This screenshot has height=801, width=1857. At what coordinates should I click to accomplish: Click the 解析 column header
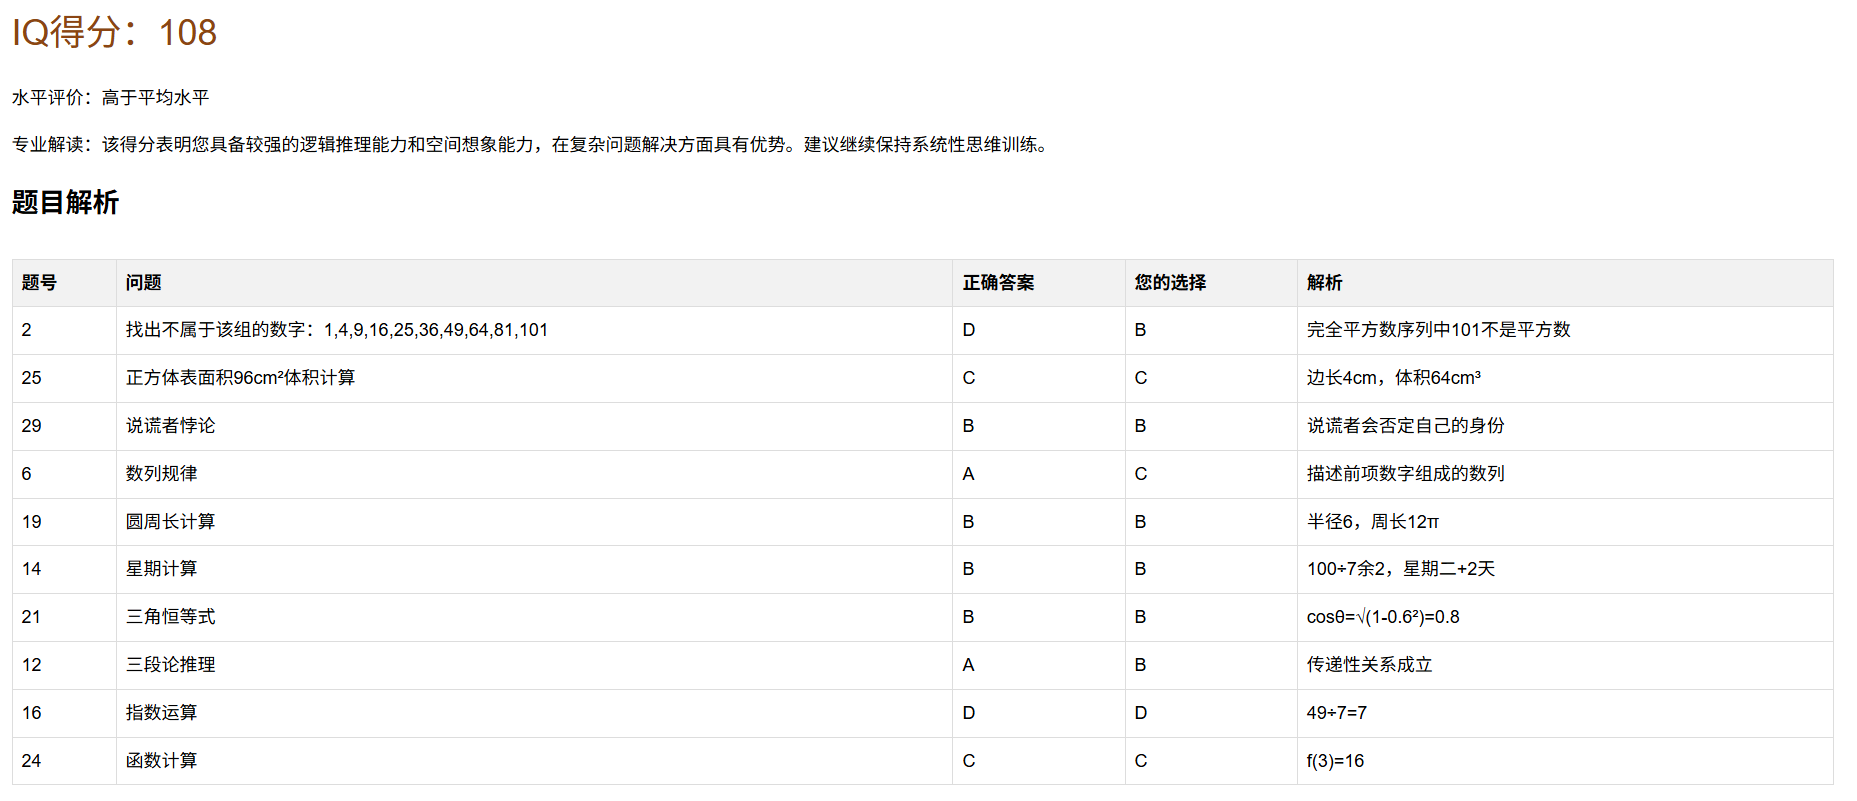(1324, 283)
